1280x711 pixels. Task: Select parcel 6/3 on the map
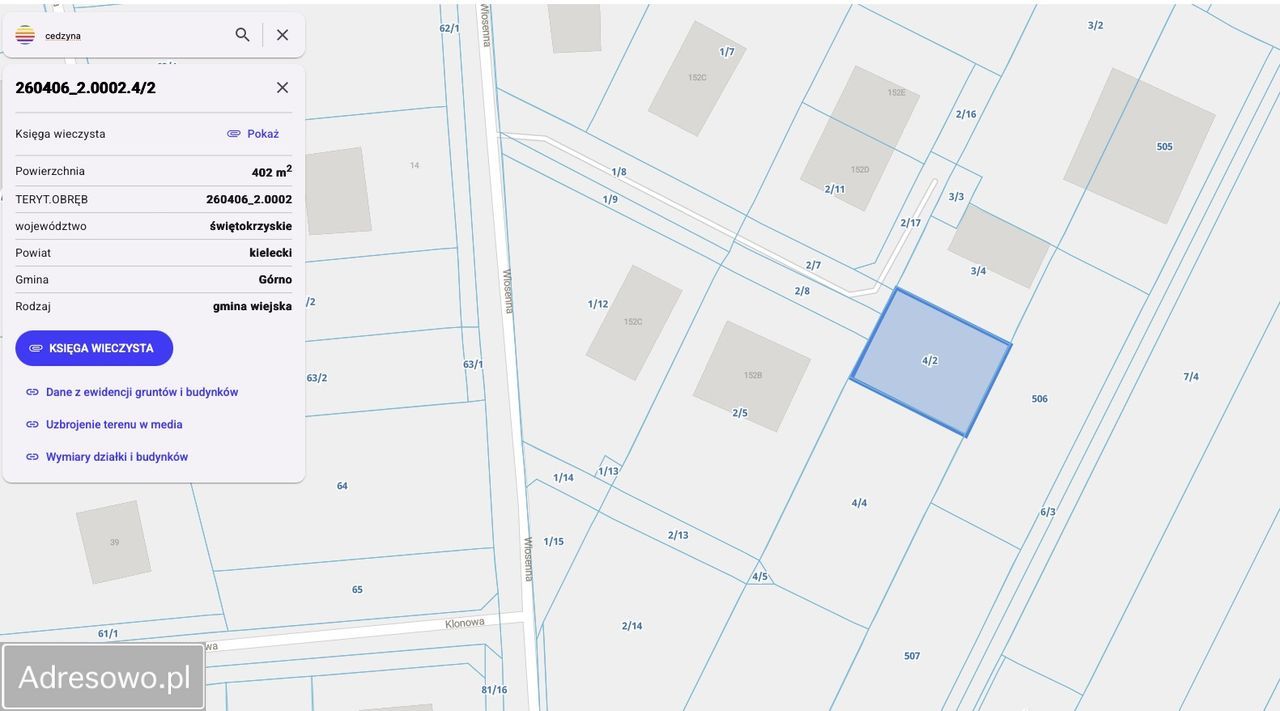(1048, 512)
